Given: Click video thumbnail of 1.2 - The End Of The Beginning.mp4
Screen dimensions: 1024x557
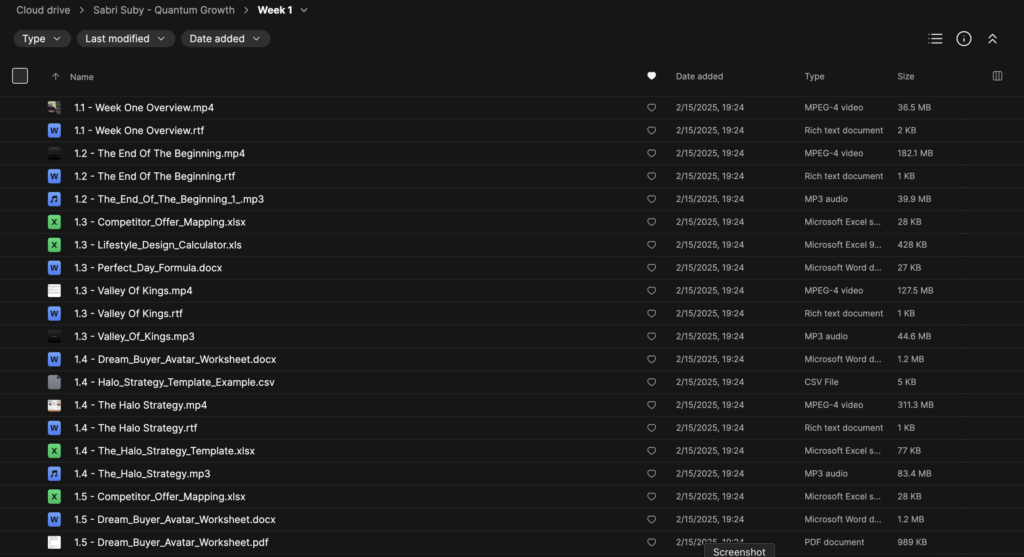Looking at the screenshot, I should coord(54,153).
